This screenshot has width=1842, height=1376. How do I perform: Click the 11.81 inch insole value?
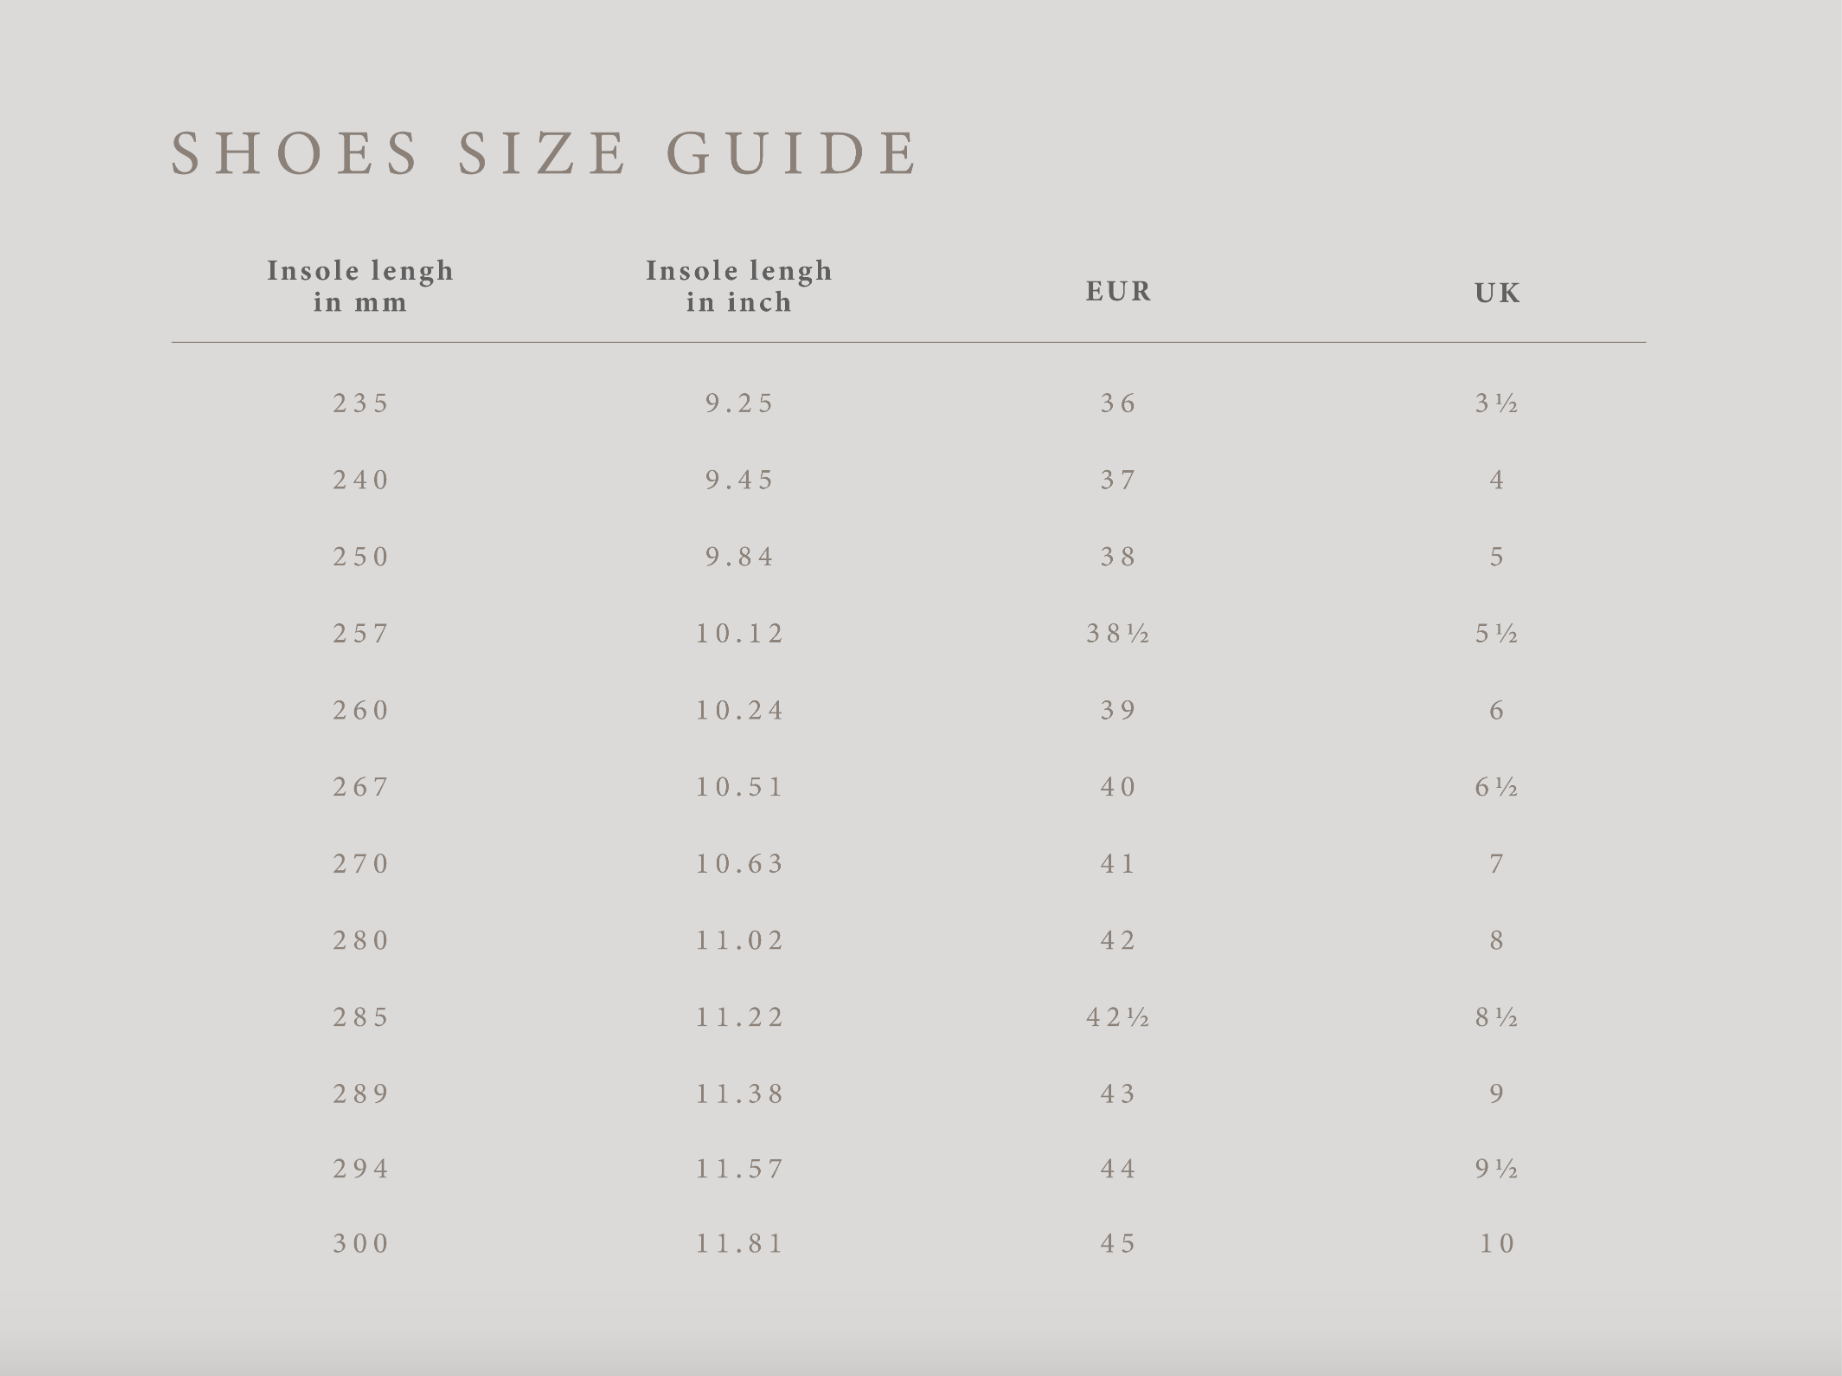740,1244
